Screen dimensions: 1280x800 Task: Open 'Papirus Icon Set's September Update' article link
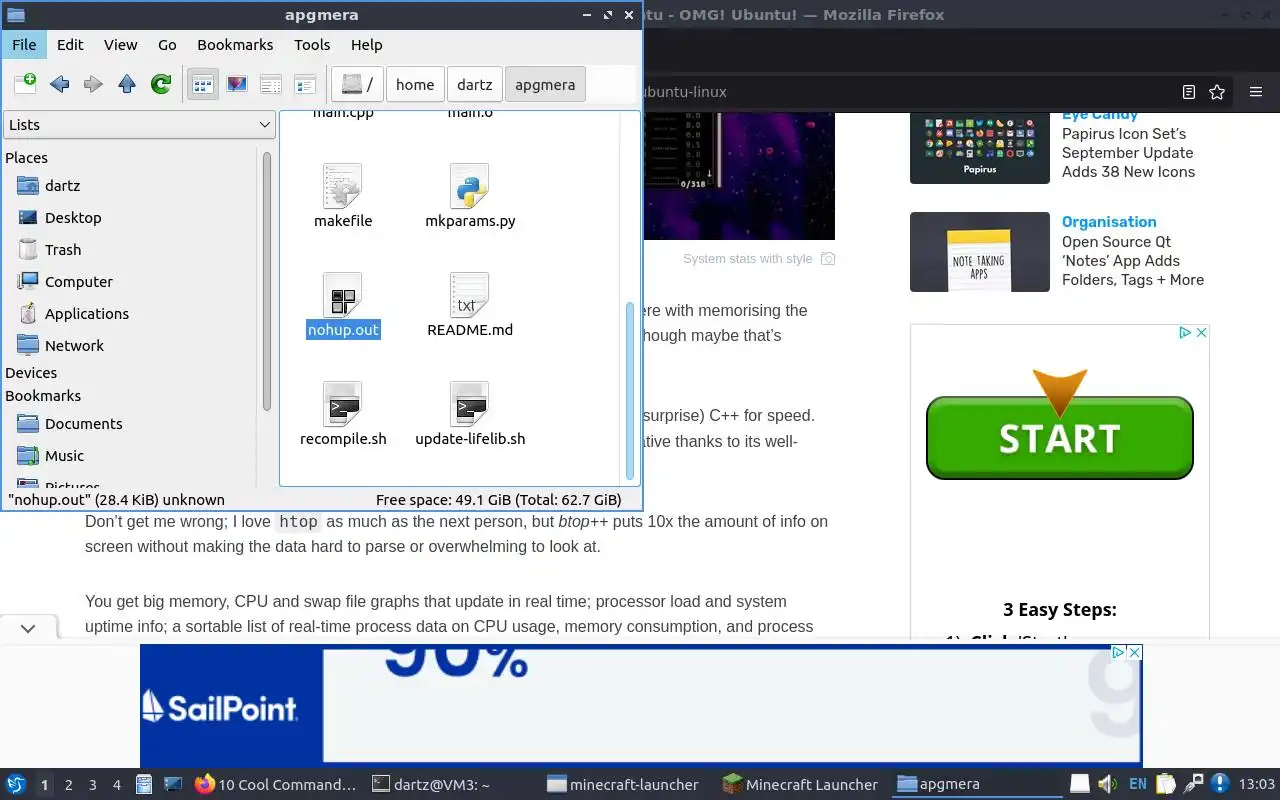(1128, 153)
